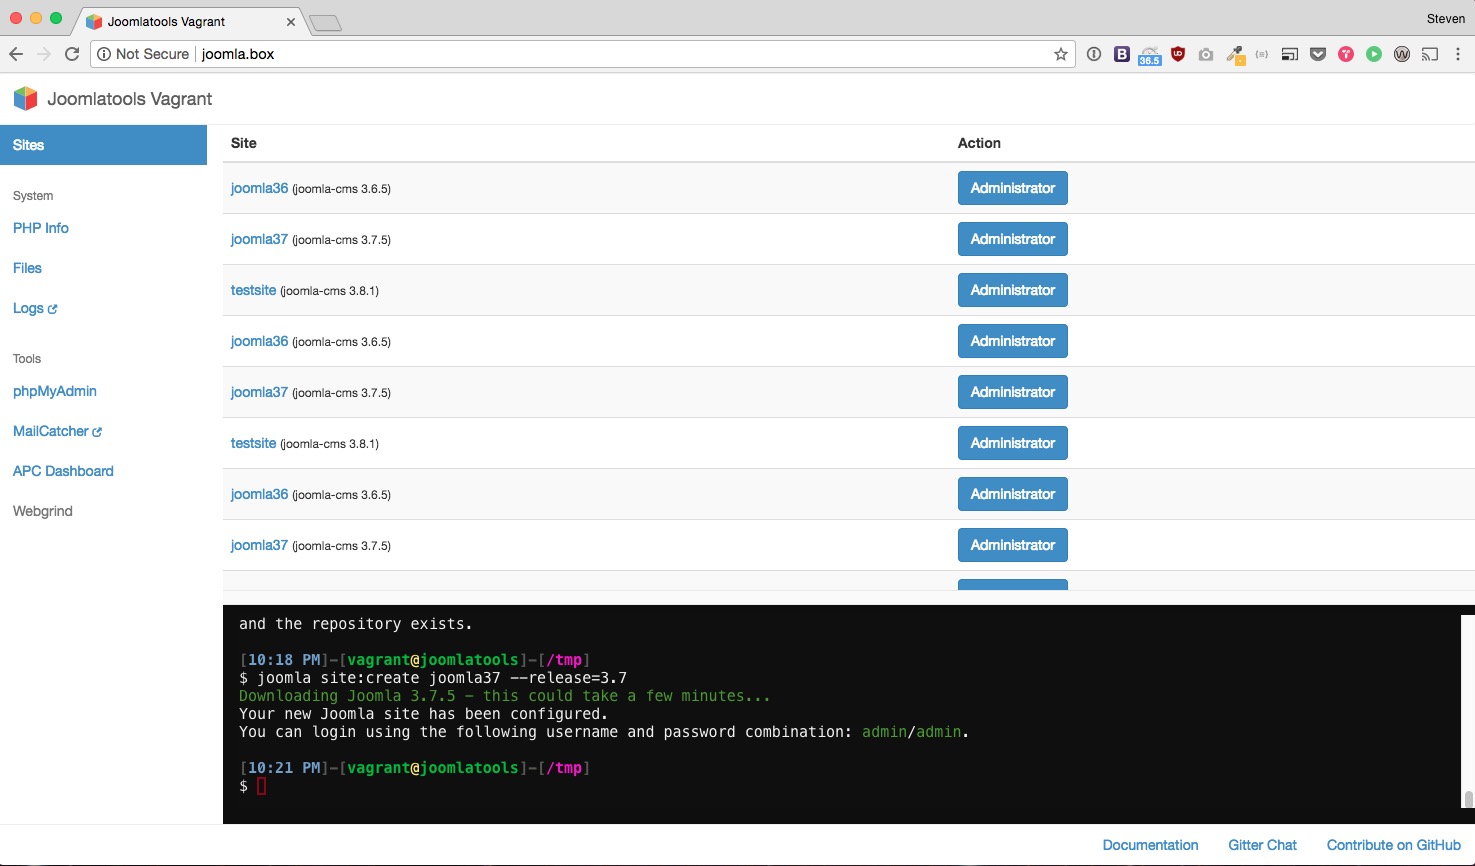Open the 1Password extension icon

(x=1094, y=54)
